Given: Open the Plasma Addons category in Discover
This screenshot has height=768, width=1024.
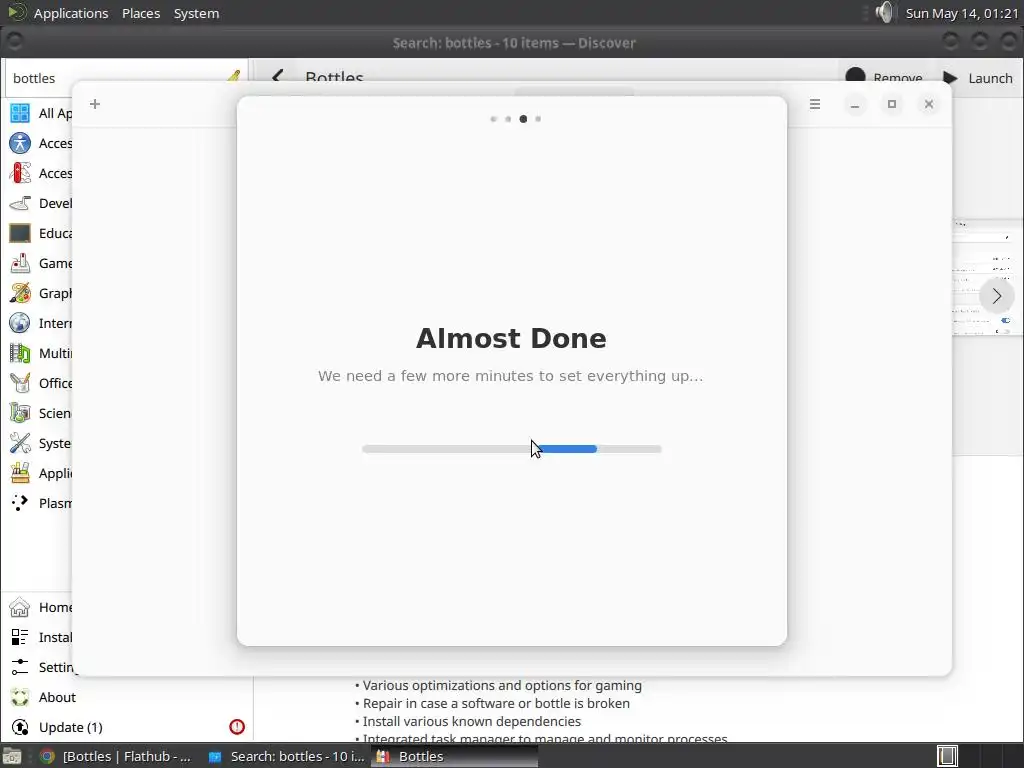Looking at the screenshot, I should [x=40, y=504].
